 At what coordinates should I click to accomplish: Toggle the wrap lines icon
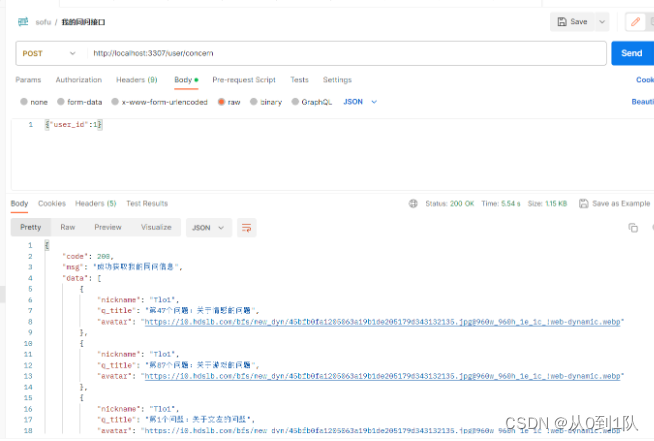(247, 228)
